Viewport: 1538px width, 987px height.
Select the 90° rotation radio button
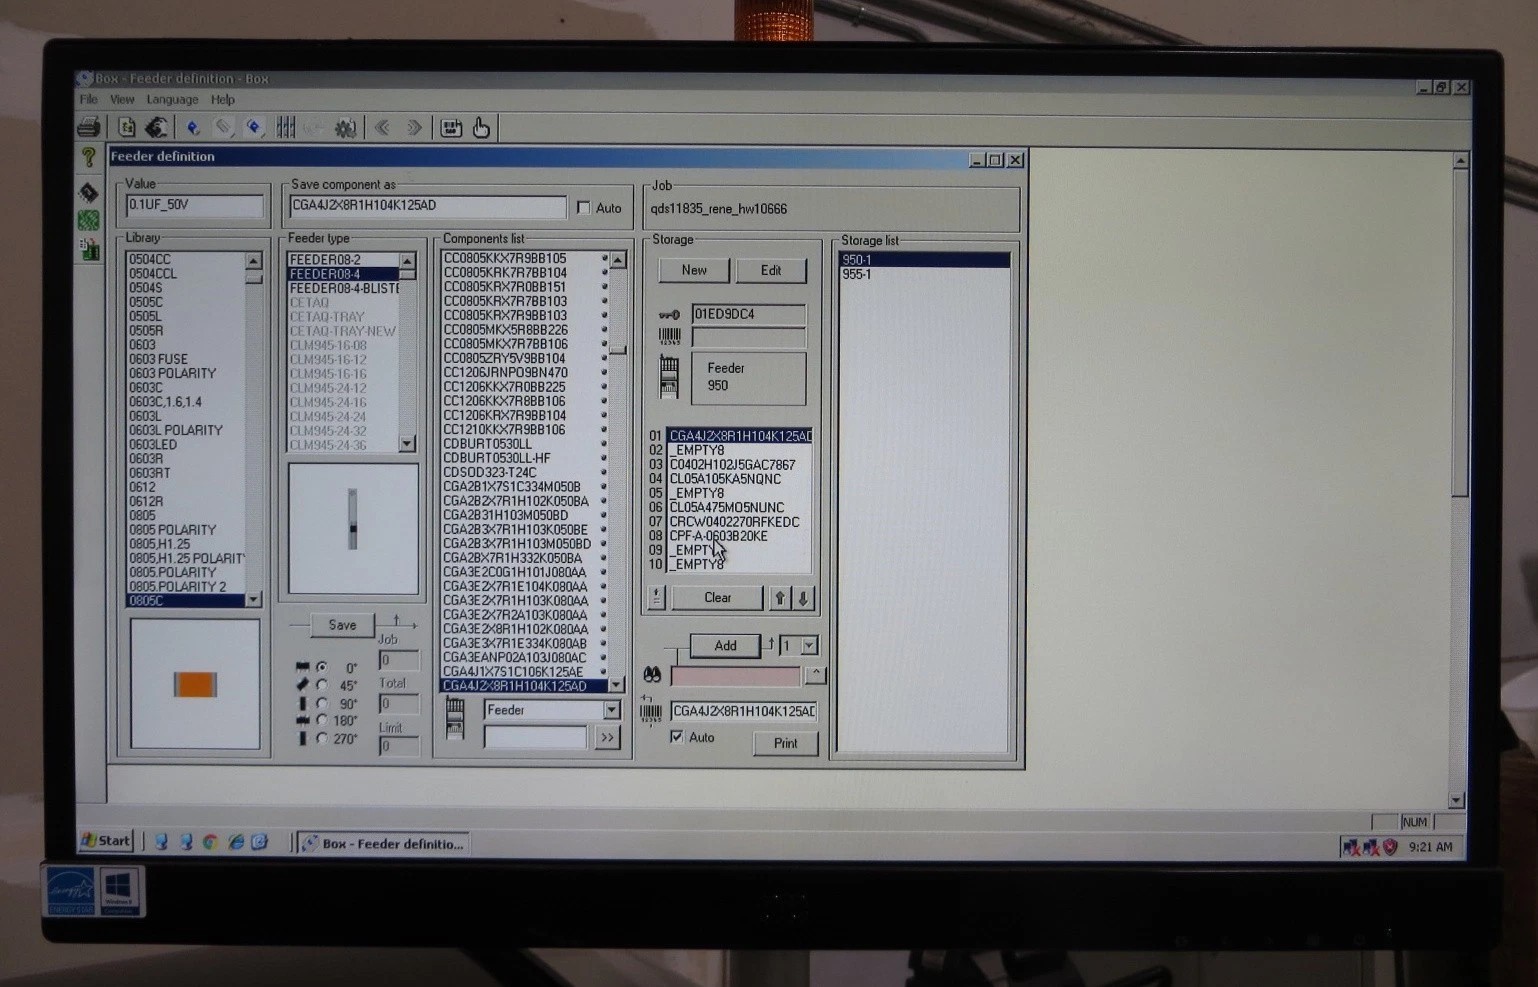pyautogui.click(x=322, y=703)
